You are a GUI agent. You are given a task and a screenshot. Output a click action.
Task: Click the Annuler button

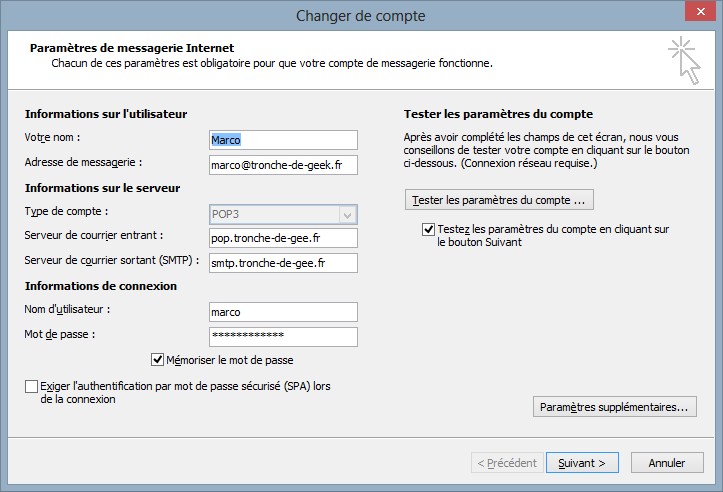click(667, 462)
